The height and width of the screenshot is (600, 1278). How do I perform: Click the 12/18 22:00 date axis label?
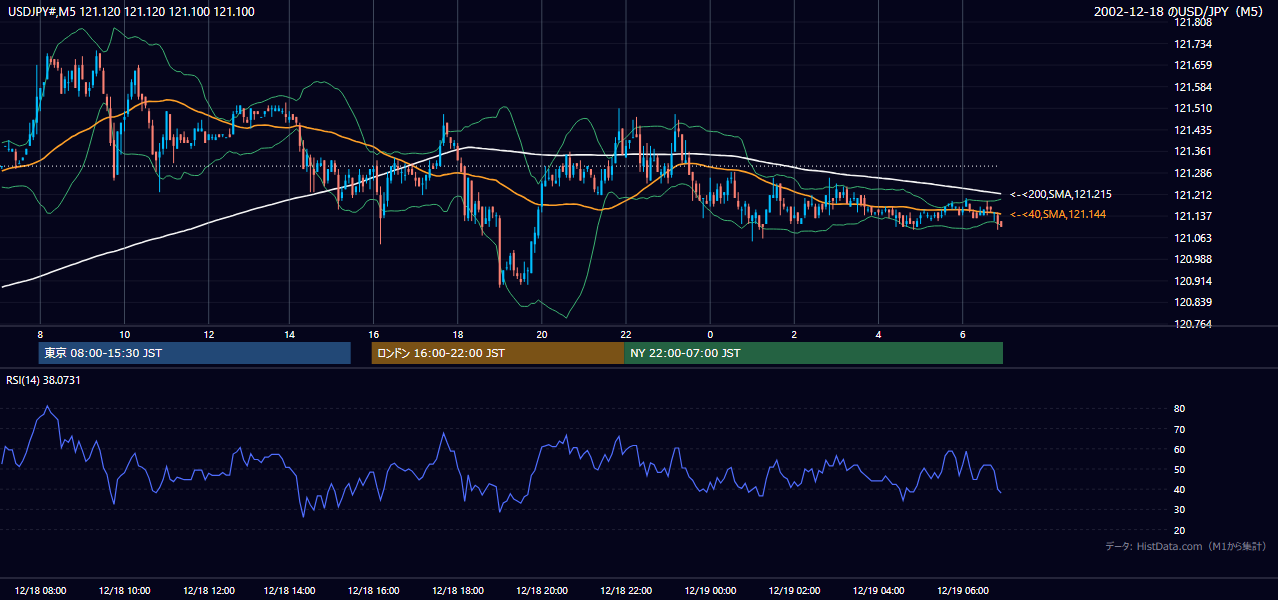coord(627,590)
